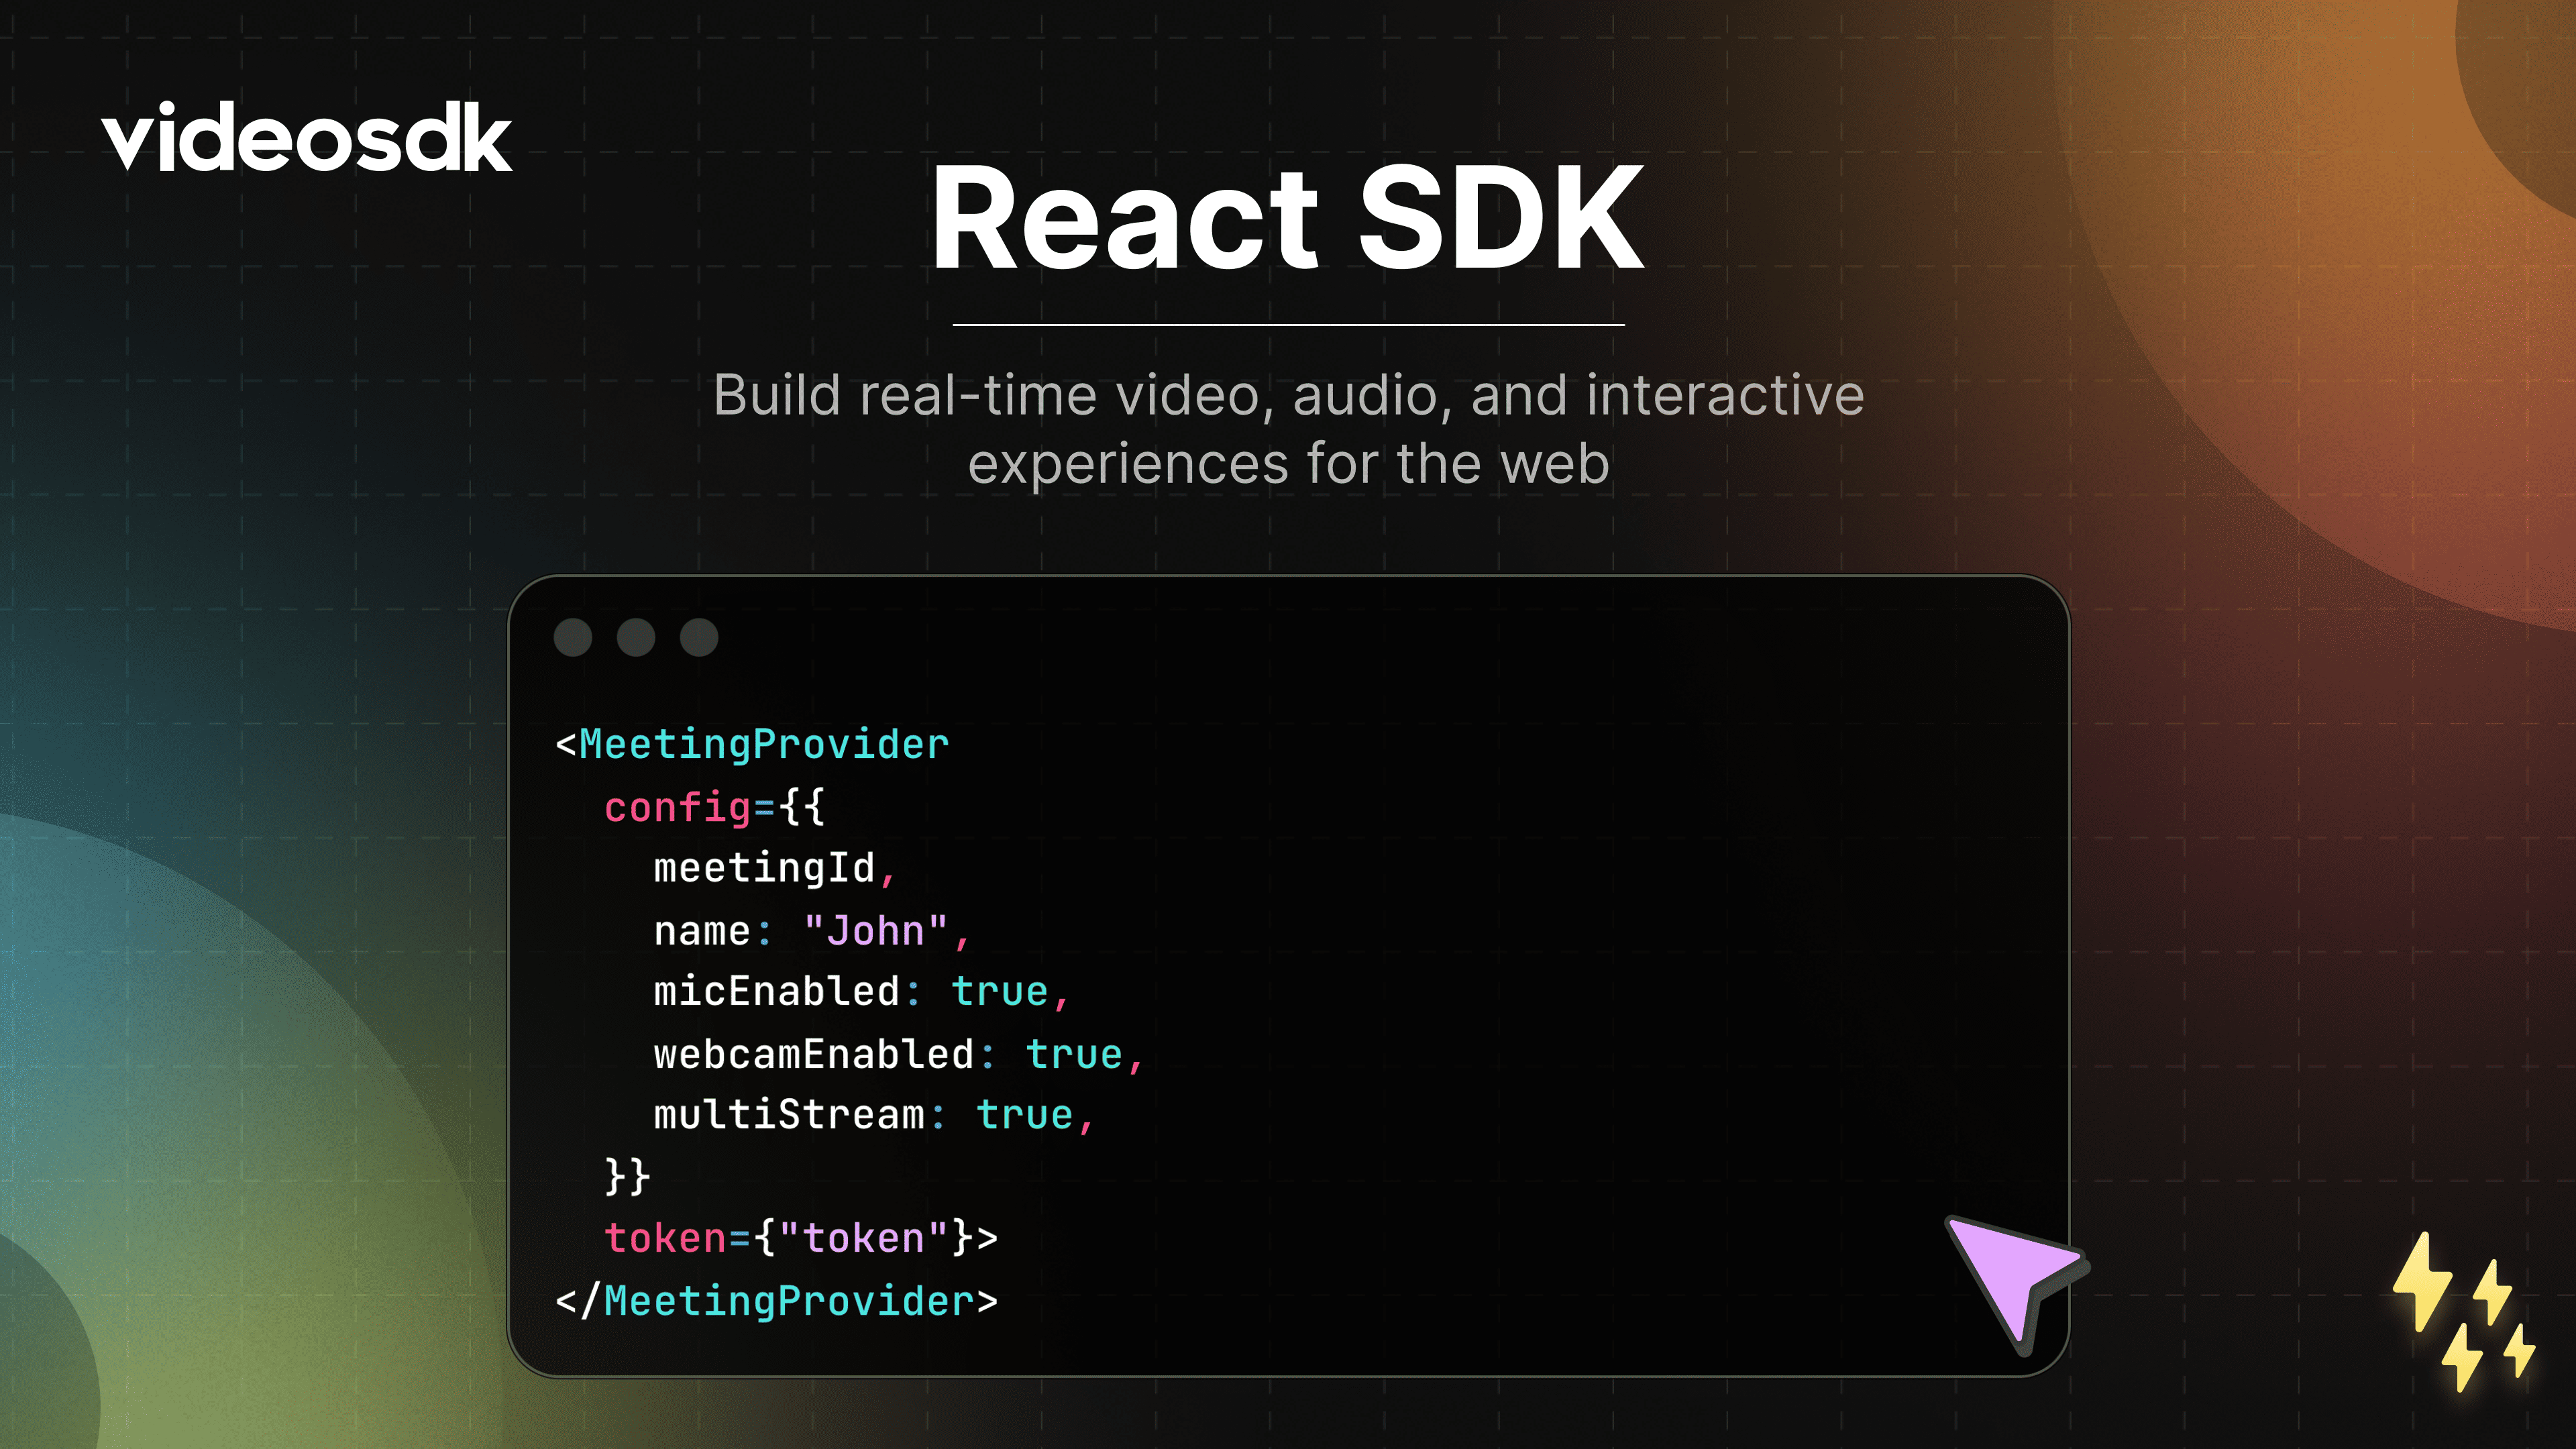2576x1449 pixels.
Task: Click the config attribute in code
Action: coord(677,807)
